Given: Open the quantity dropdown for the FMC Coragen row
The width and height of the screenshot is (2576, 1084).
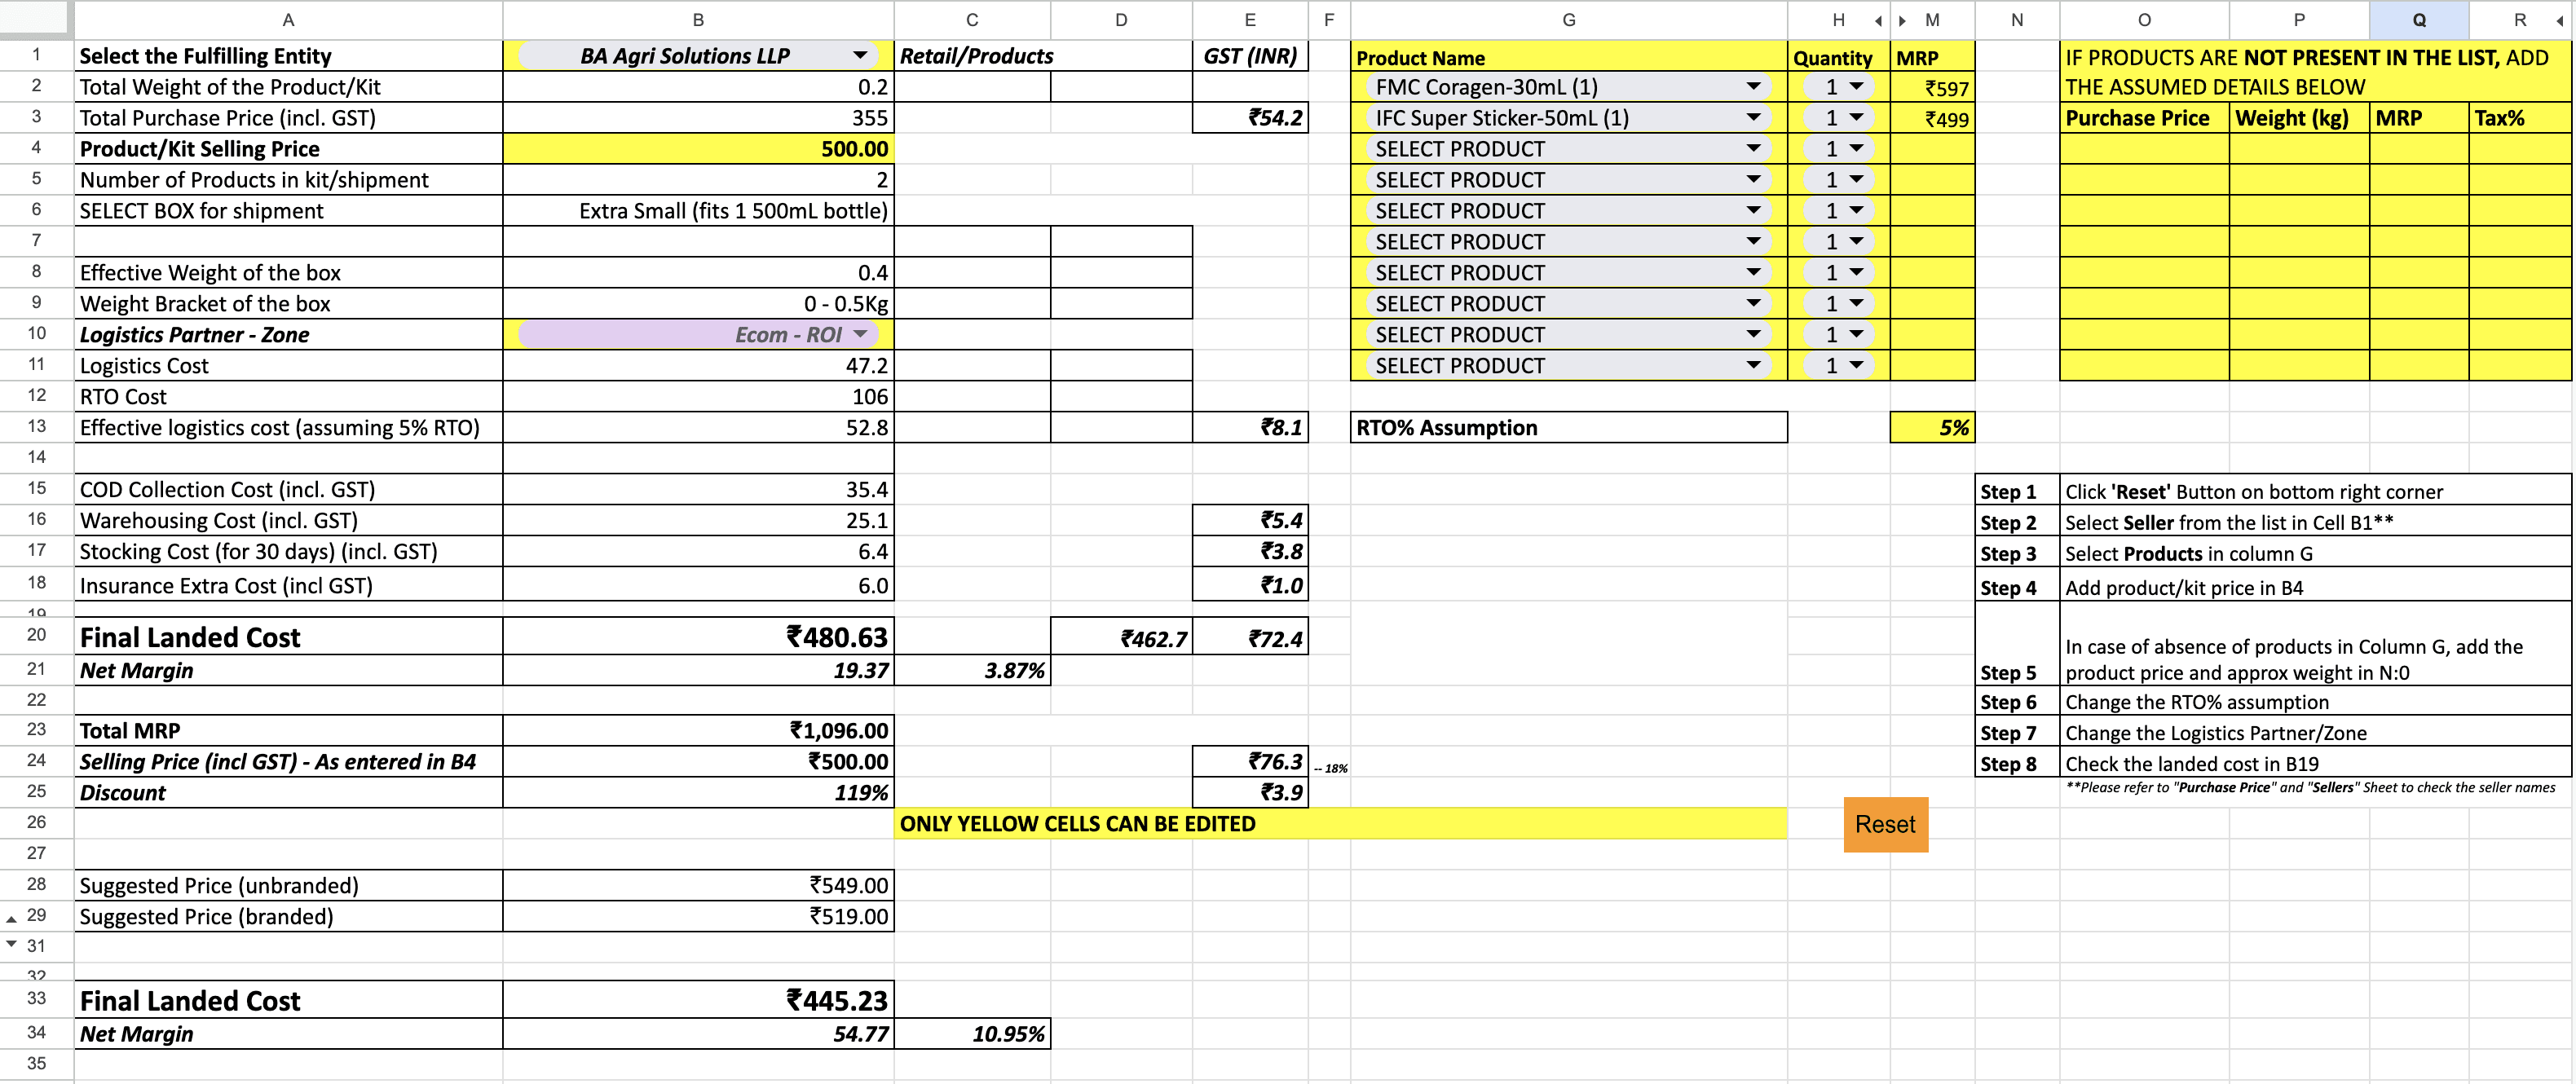Looking at the screenshot, I should coord(1856,87).
